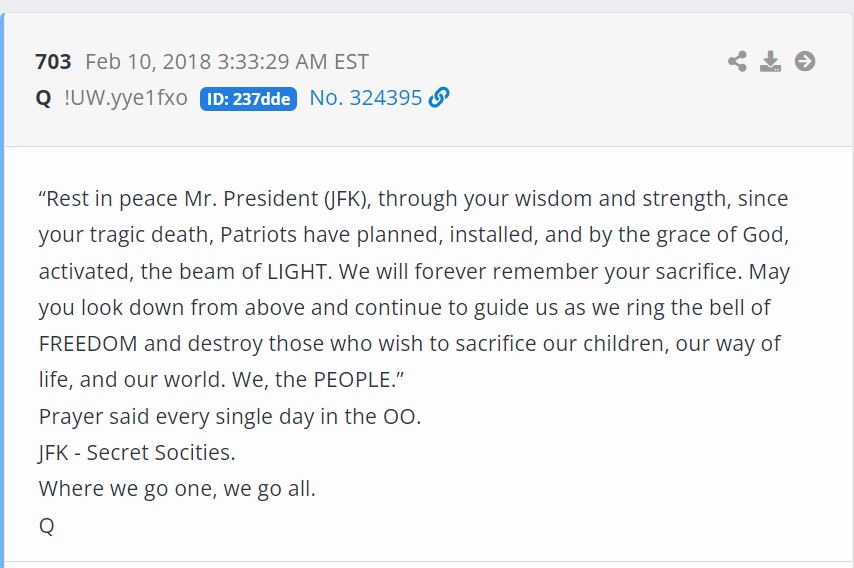Click the bold Q author name
This screenshot has width=854, height=568.
[44, 99]
